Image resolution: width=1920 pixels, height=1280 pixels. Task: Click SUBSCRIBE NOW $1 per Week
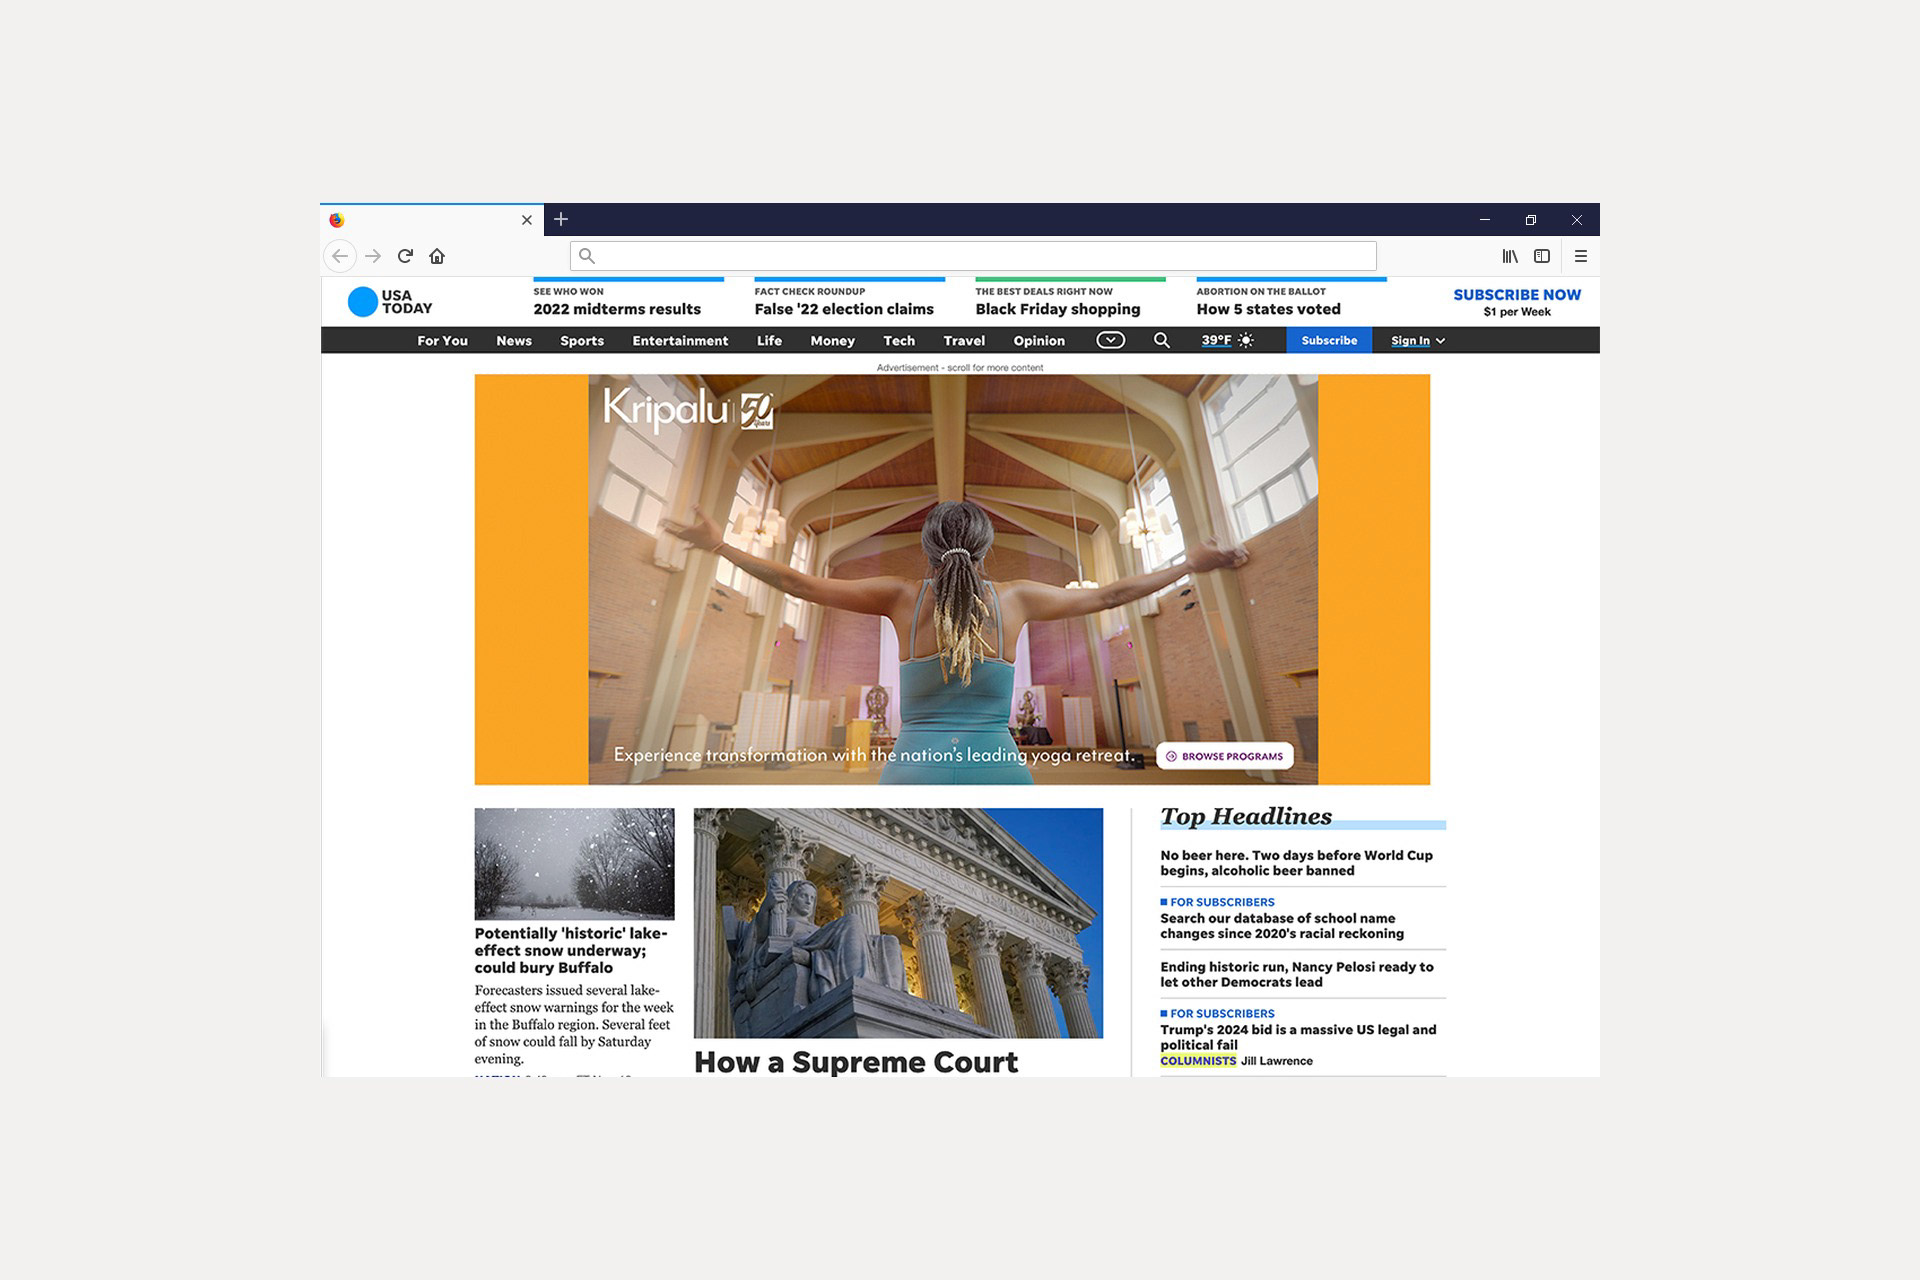coord(1517,302)
